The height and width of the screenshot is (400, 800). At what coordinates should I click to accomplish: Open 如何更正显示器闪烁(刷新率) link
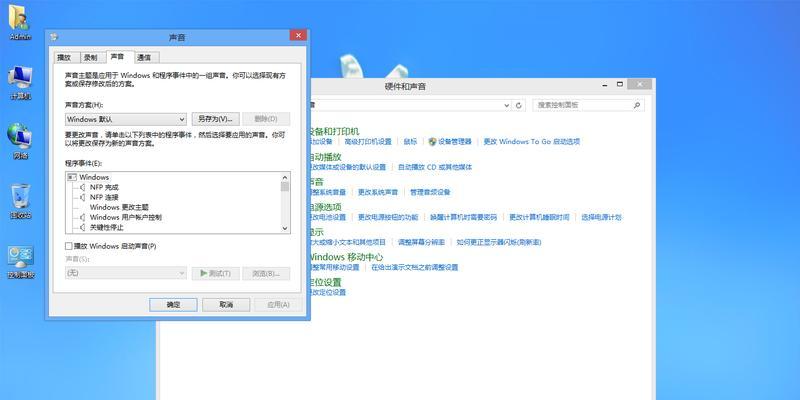pos(499,242)
